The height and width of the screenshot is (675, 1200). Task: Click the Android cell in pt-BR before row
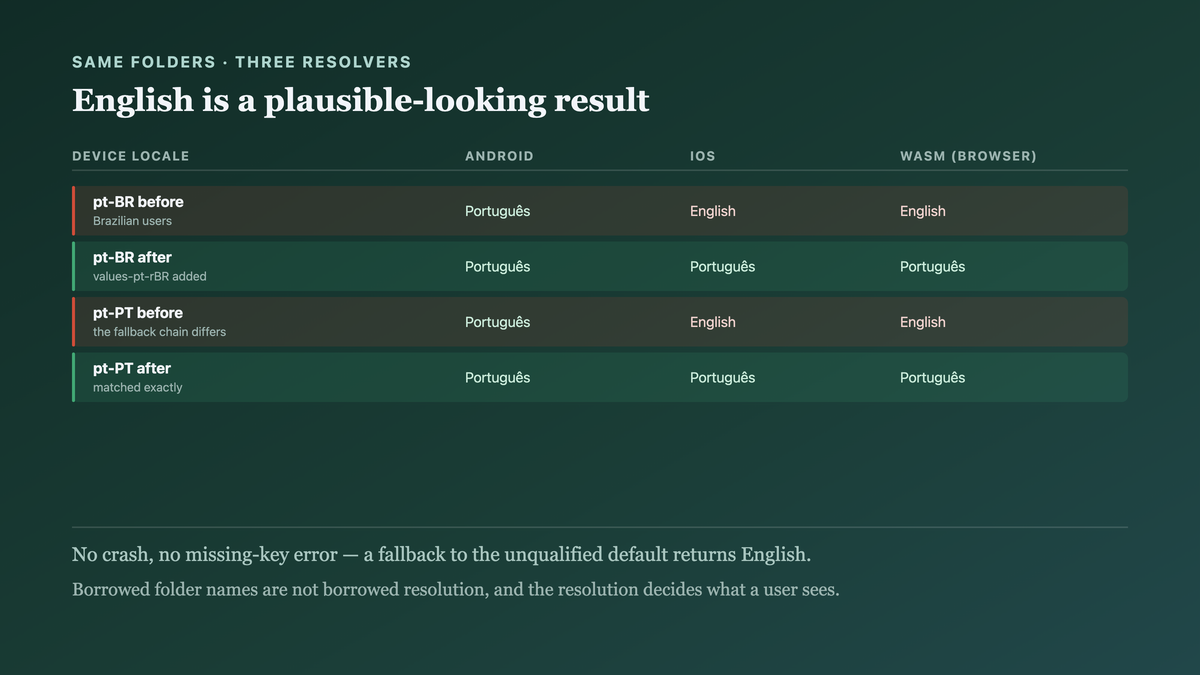pos(498,211)
